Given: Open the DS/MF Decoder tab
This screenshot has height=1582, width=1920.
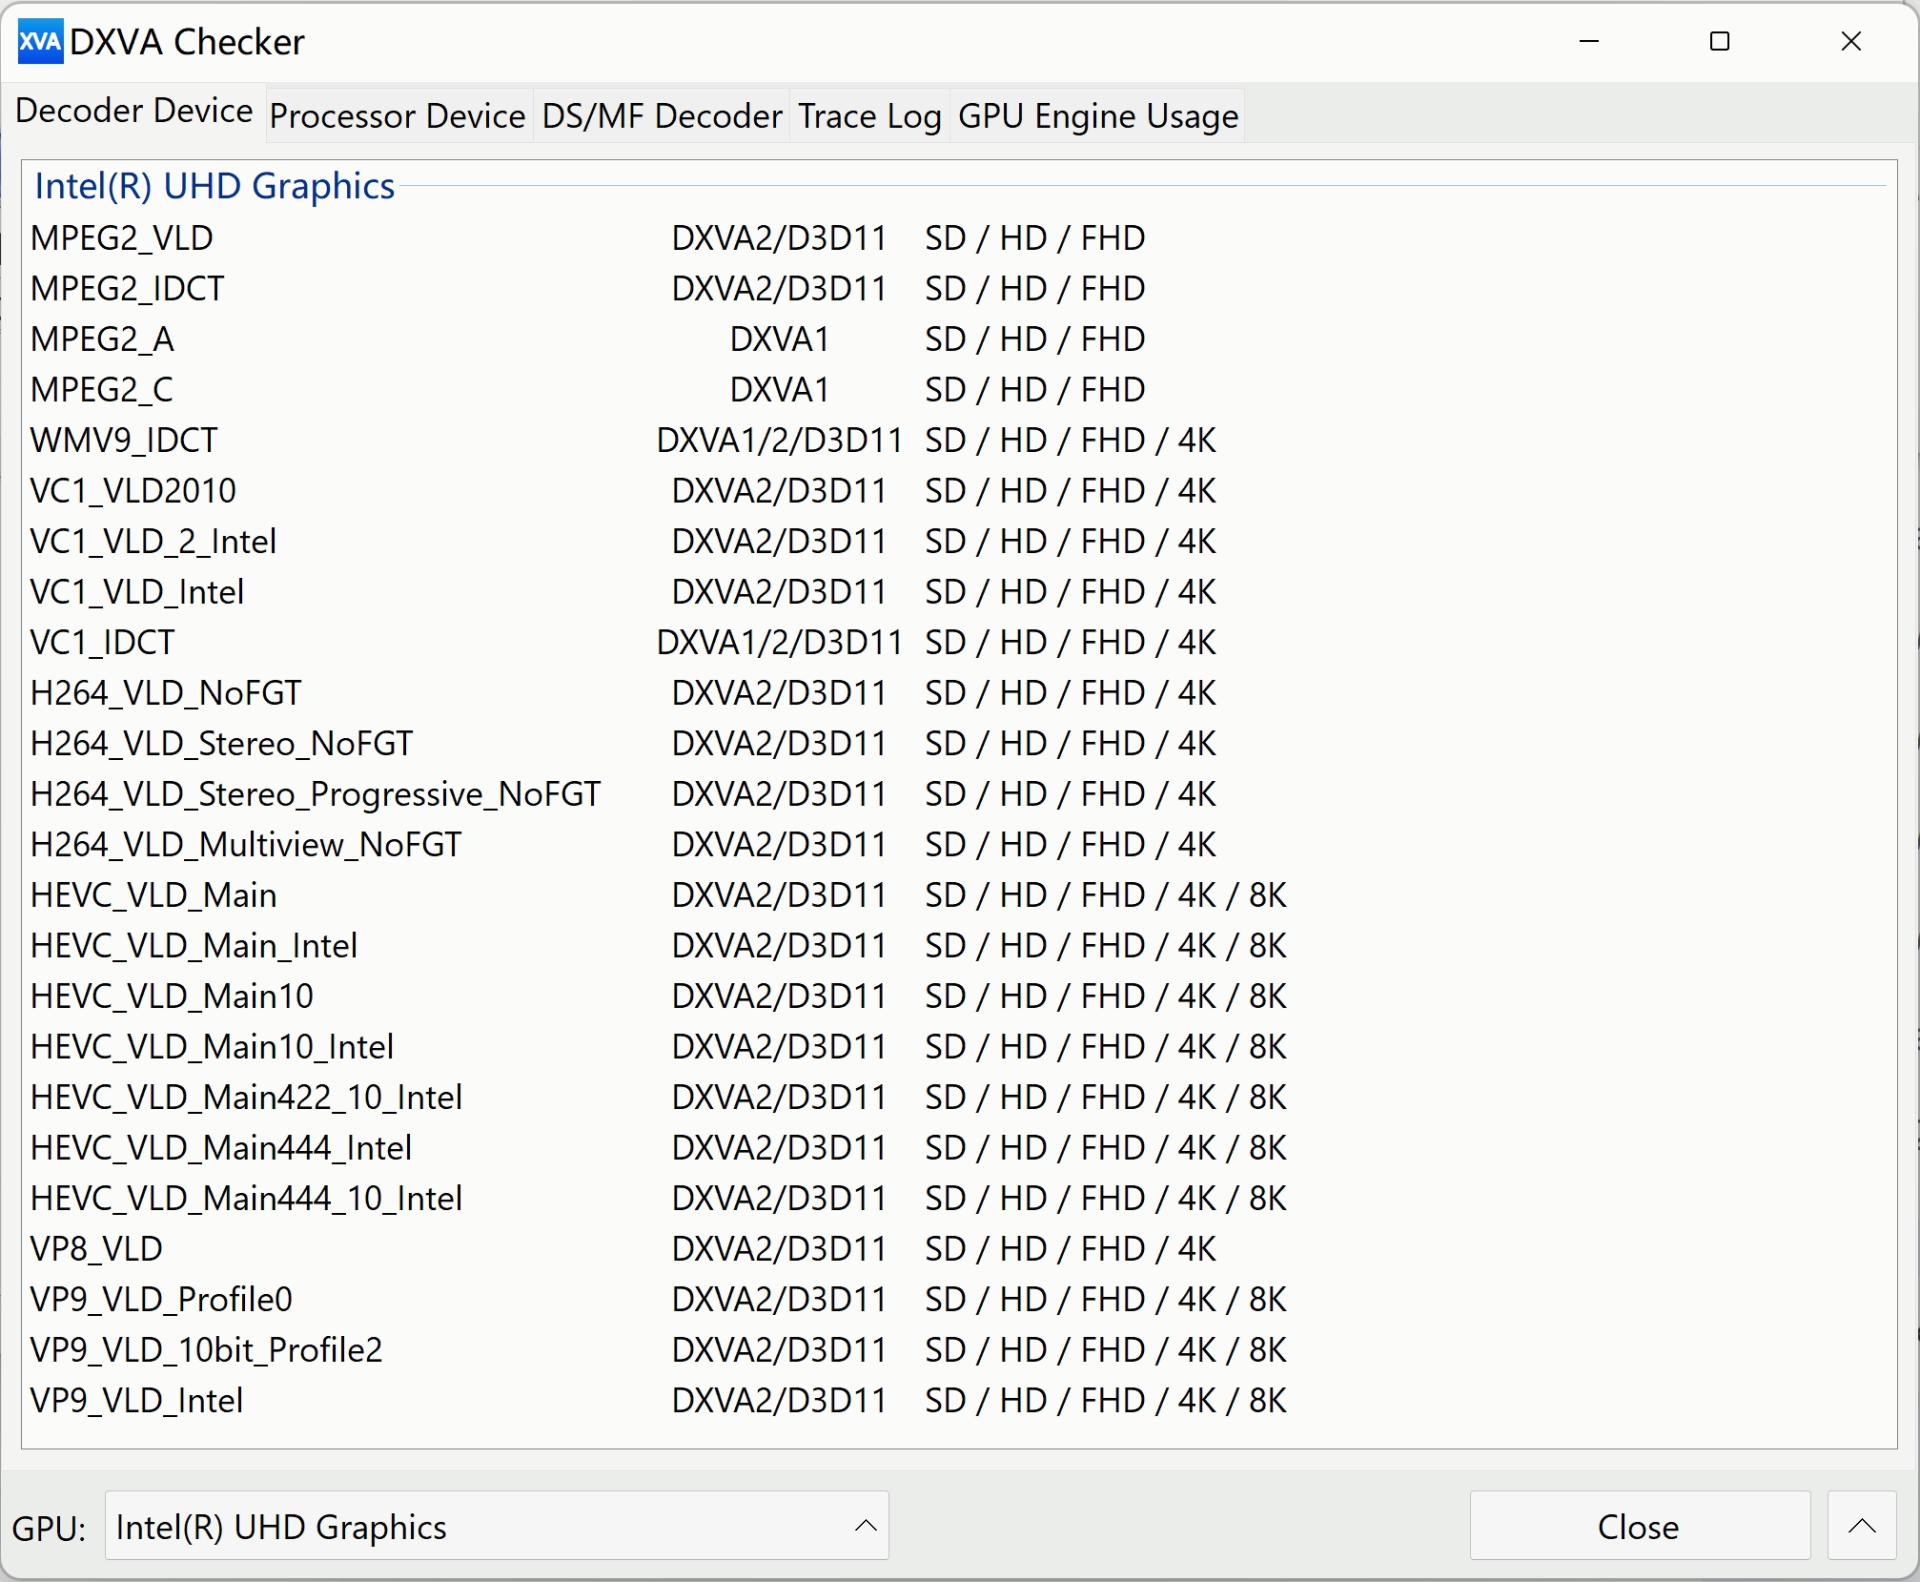Looking at the screenshot, I should pyautogui.click(x=661, y=117).
